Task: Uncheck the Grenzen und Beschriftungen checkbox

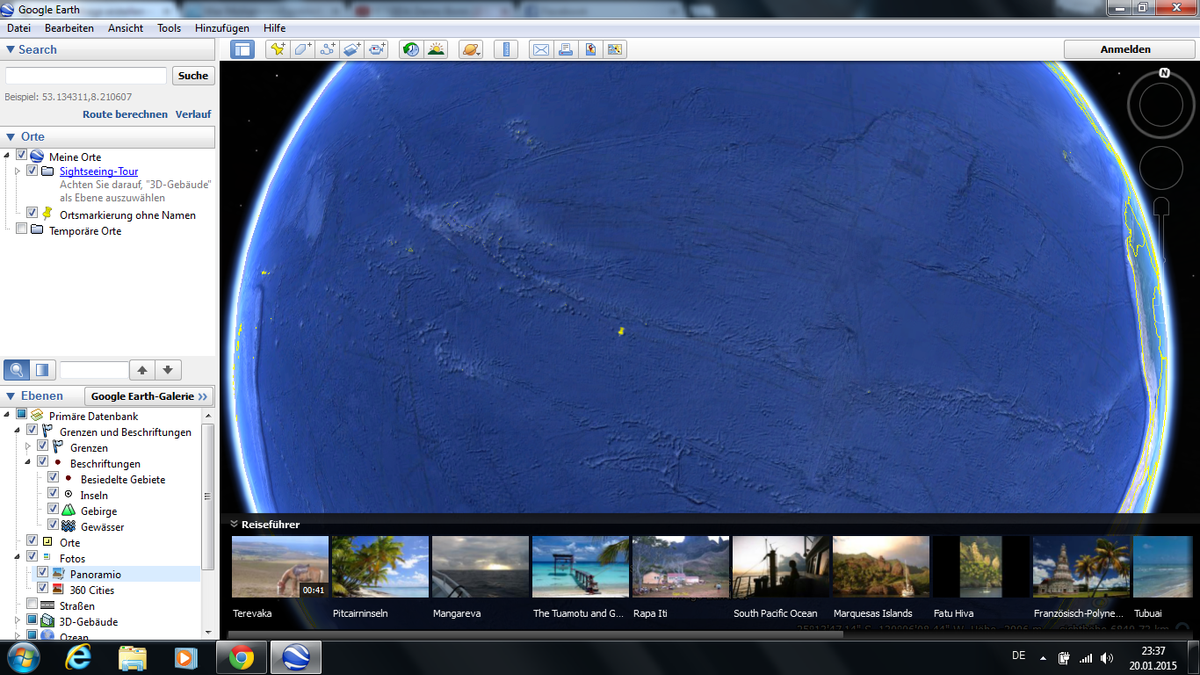Action: click(x=32, y=431)
